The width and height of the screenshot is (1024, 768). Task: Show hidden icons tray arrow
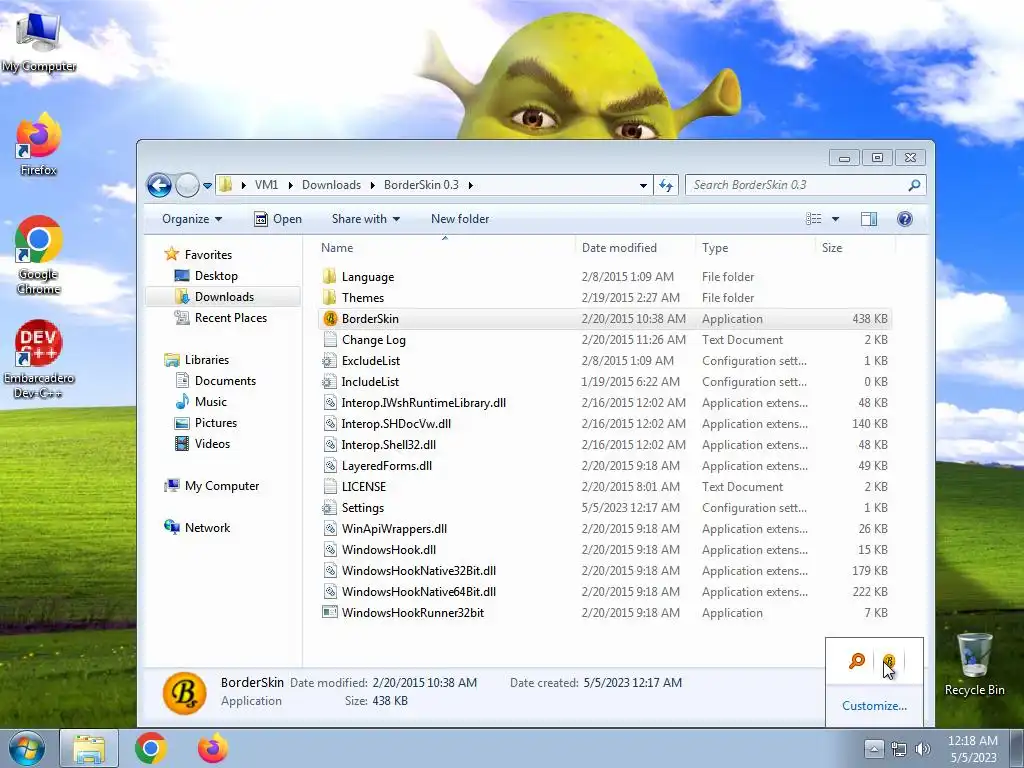coord(874,749)
